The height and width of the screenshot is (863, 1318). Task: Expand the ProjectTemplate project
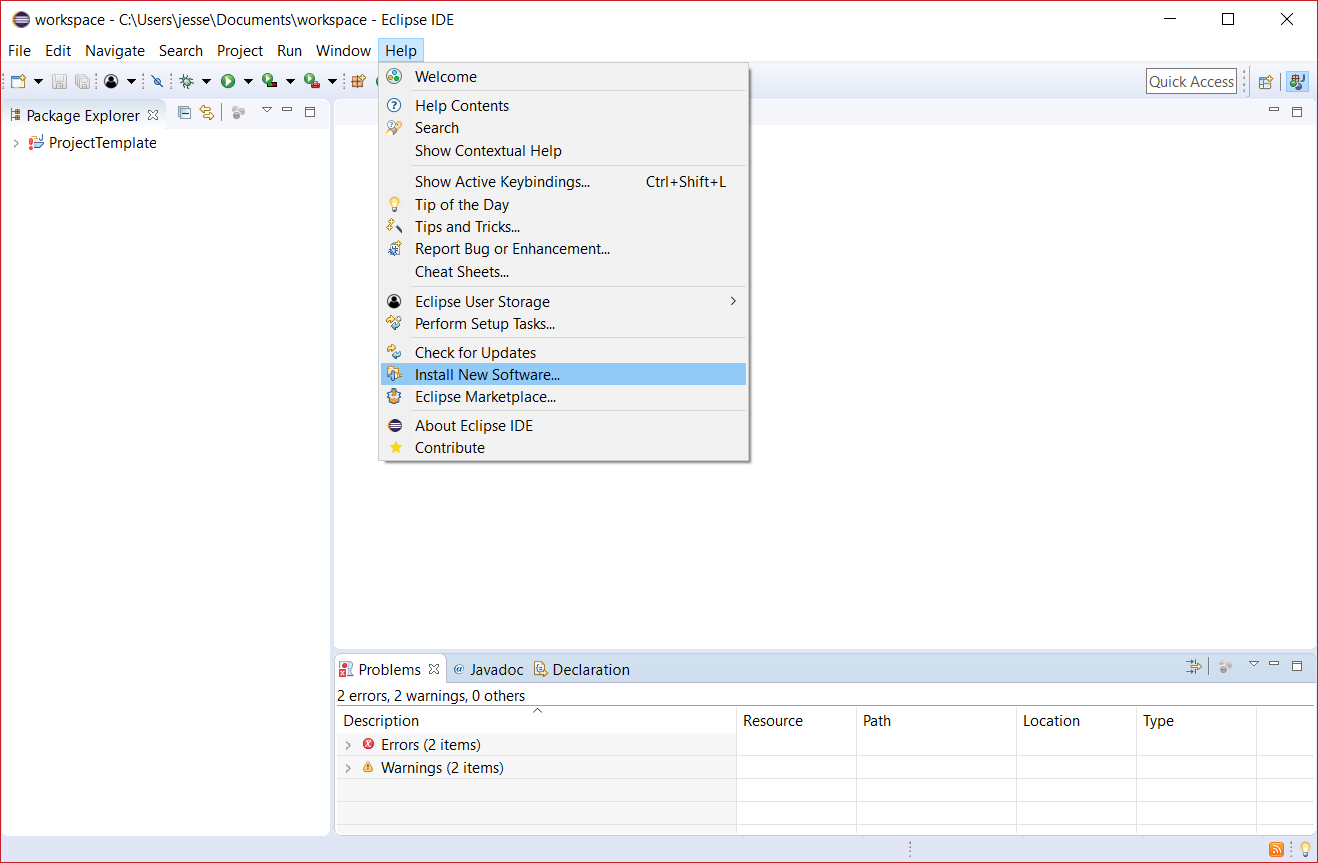click(15, 143)
